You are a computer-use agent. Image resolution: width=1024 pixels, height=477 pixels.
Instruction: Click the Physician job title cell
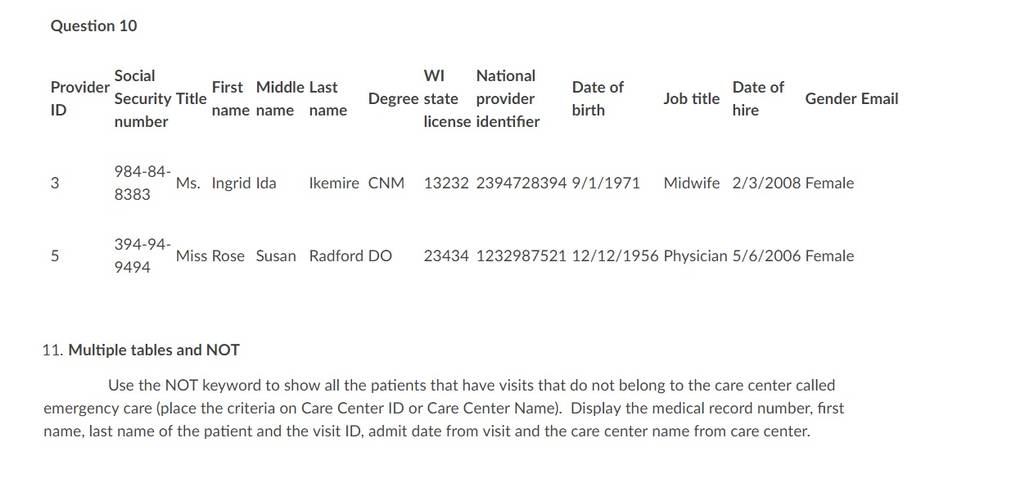695,255
